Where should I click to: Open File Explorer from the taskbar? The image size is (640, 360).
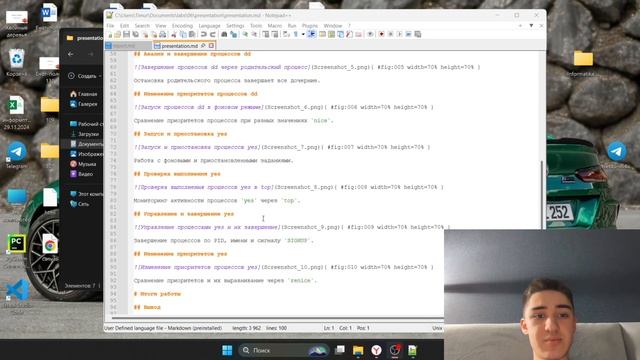[x=358, y=350]
